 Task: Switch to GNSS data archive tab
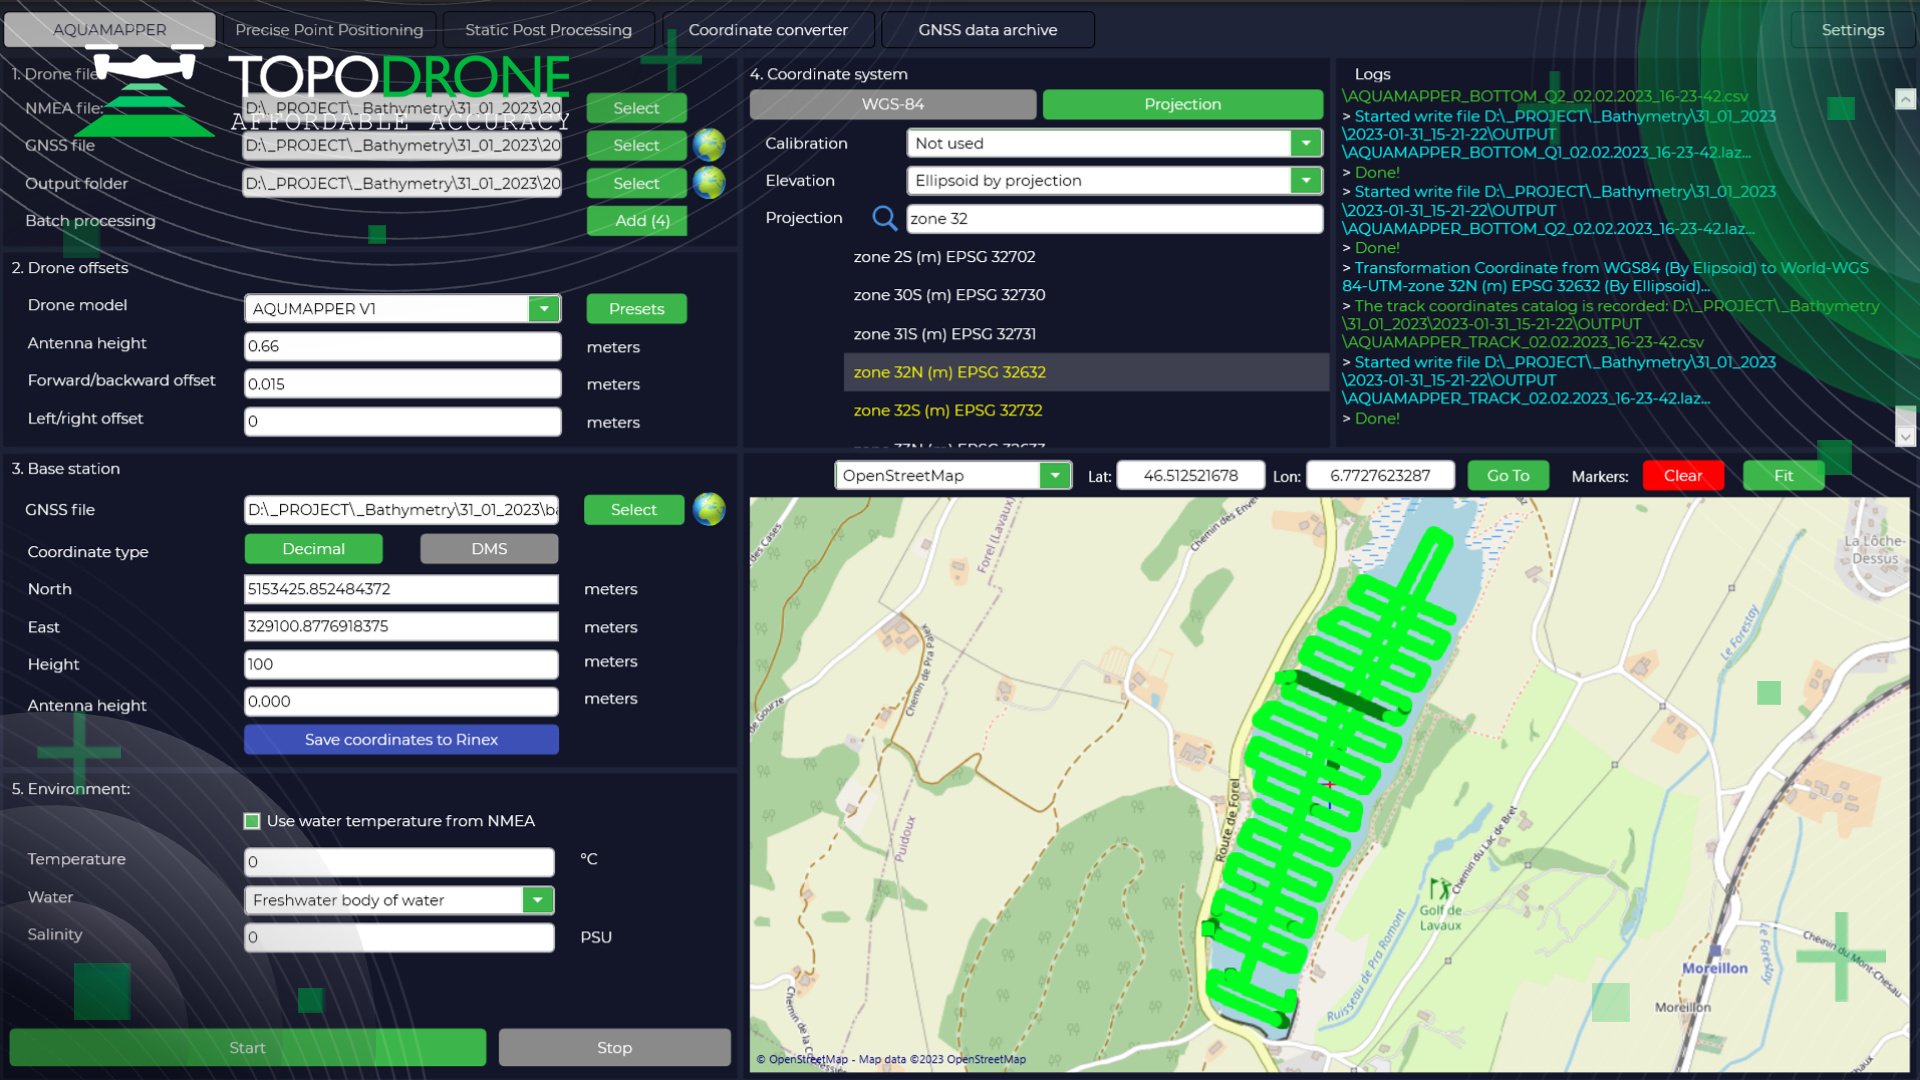[987, 30]
